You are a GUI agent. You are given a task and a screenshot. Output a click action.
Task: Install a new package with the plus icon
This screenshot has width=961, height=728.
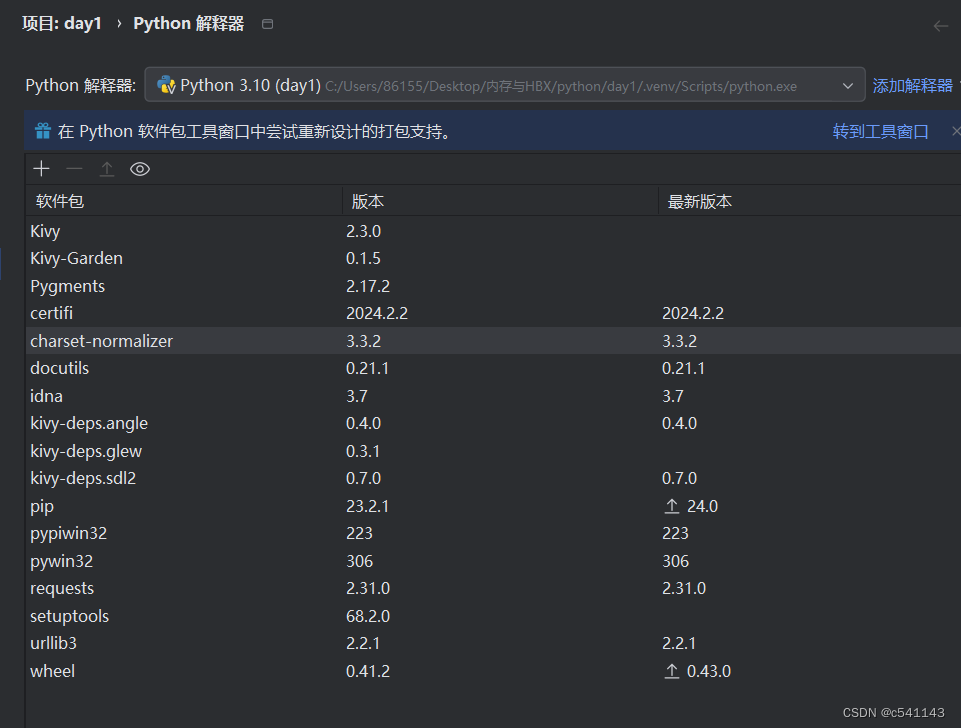tap(41, 168)
